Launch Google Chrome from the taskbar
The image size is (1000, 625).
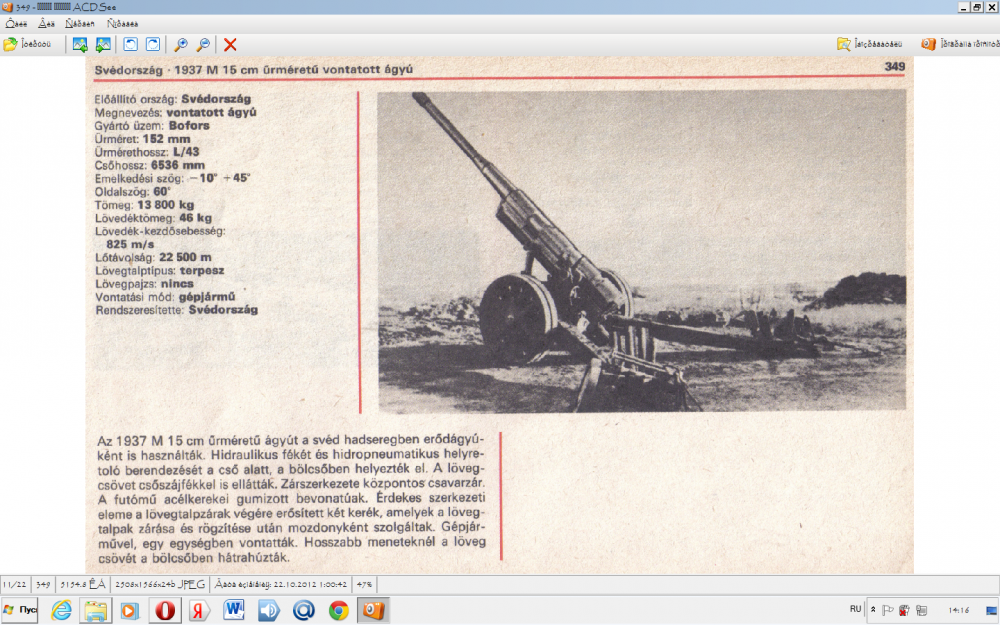point(339,609)
